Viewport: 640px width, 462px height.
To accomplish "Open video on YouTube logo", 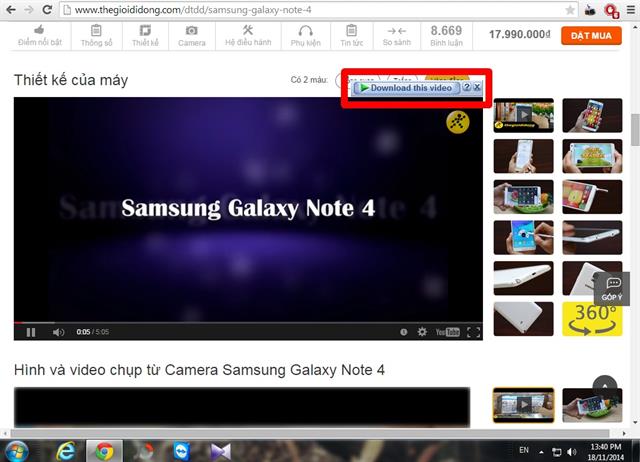I will point(447,332).
